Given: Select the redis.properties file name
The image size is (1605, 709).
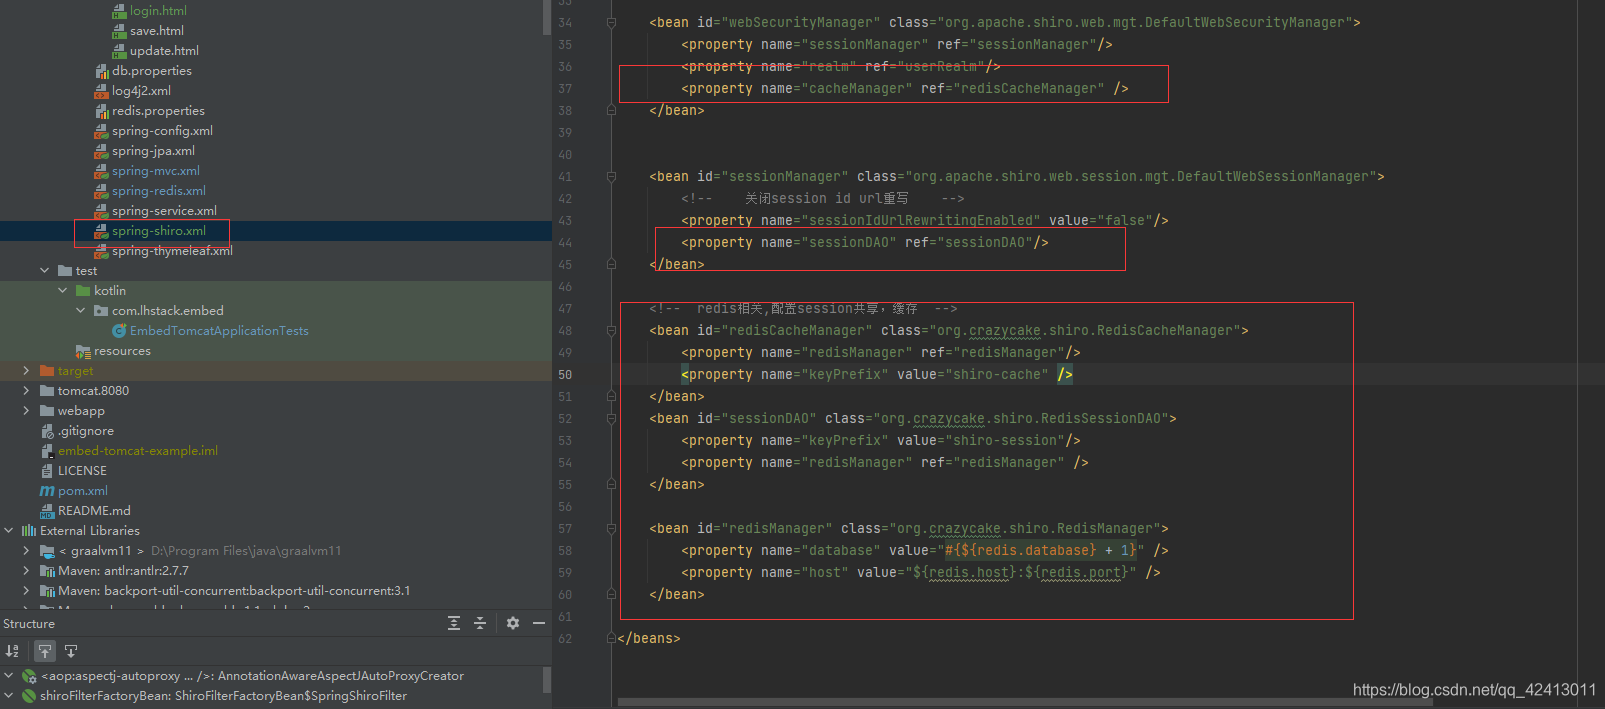Looking at the screenshot, I should [158, 111].
